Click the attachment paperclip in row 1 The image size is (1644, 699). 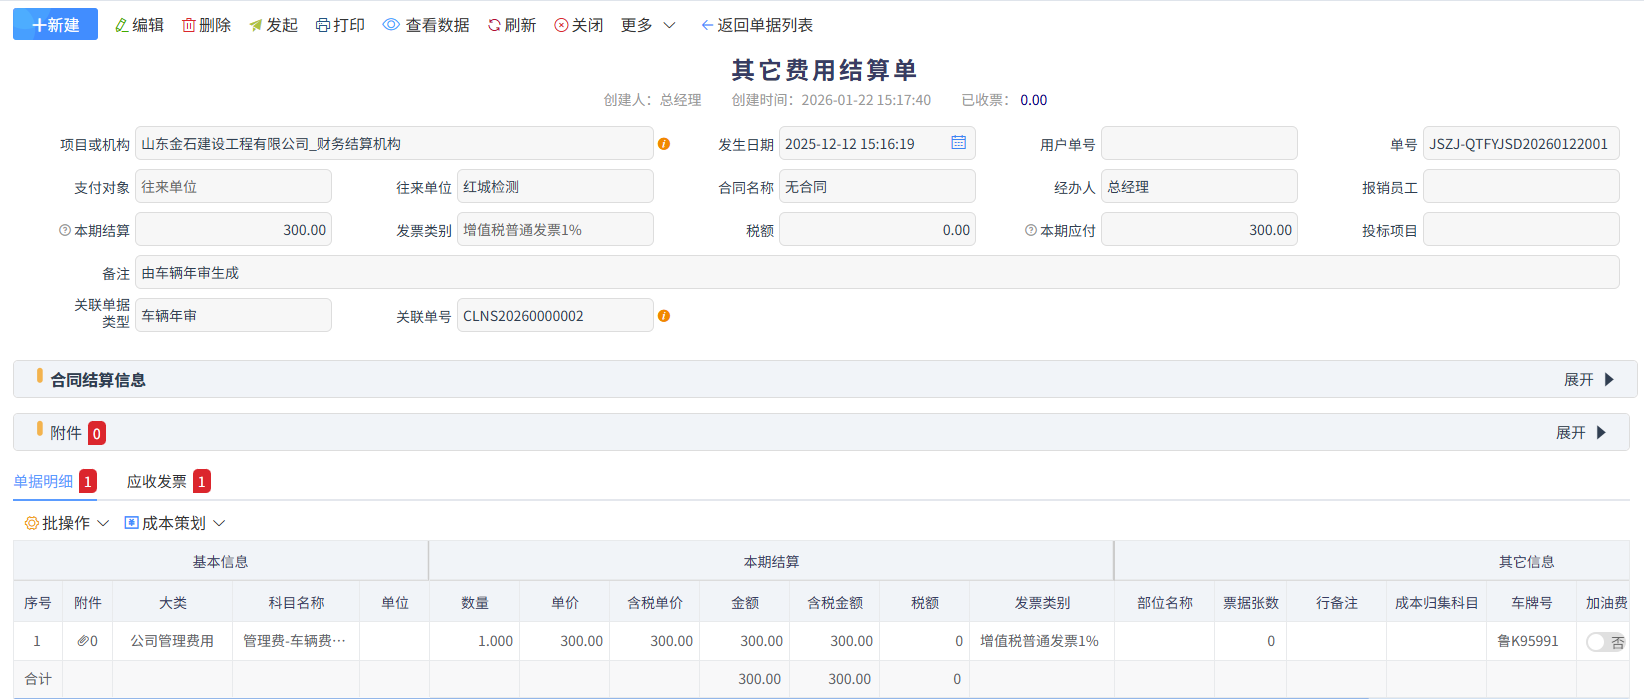point(83,641)
